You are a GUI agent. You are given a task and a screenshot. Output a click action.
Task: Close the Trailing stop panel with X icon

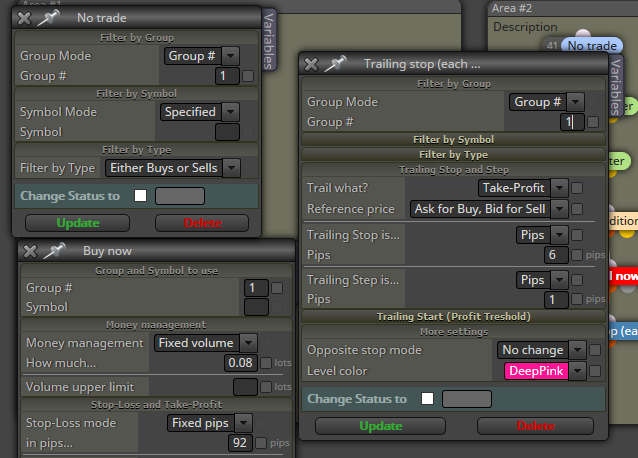(x=311, y=64)
